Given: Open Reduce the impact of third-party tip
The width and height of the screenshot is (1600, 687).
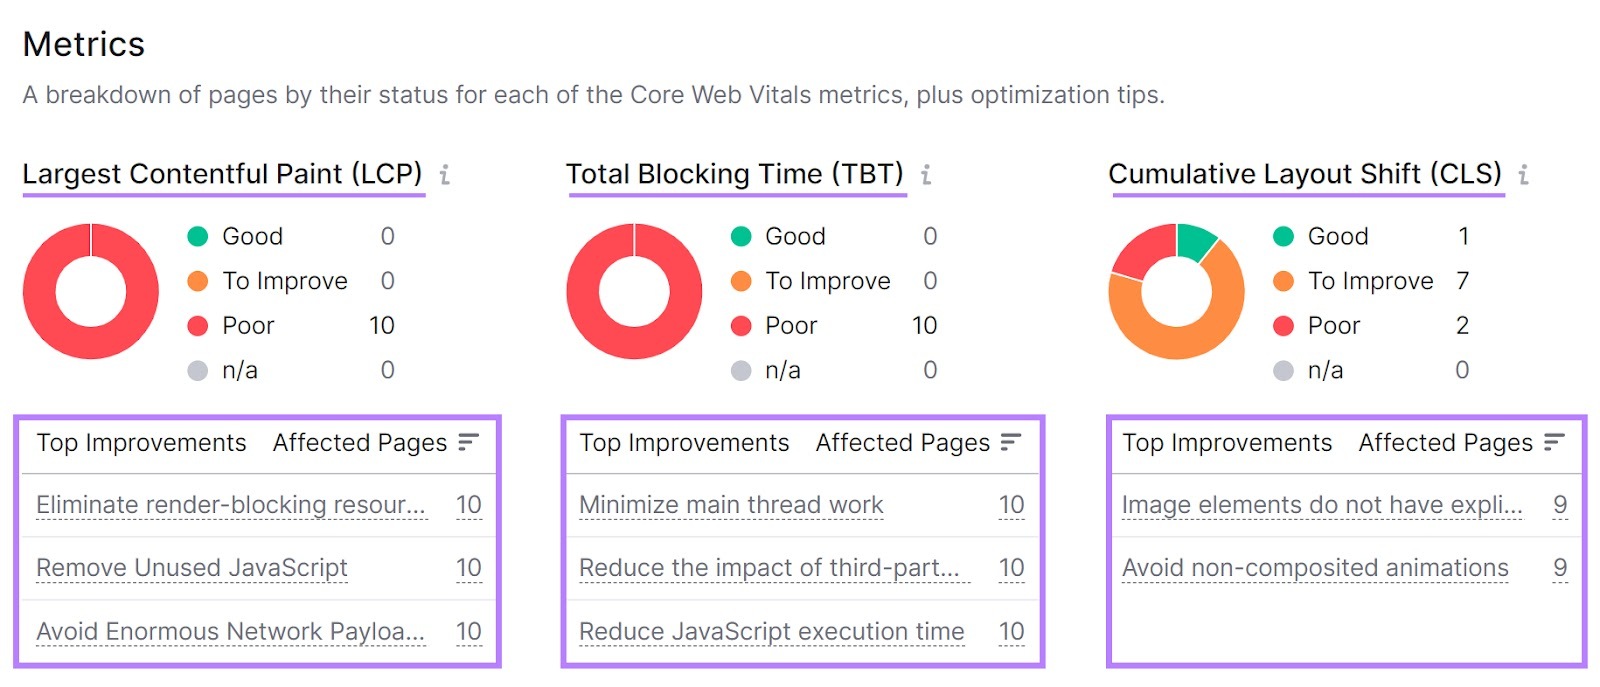Looking at the screenshot, I should [x=769, y=568].
